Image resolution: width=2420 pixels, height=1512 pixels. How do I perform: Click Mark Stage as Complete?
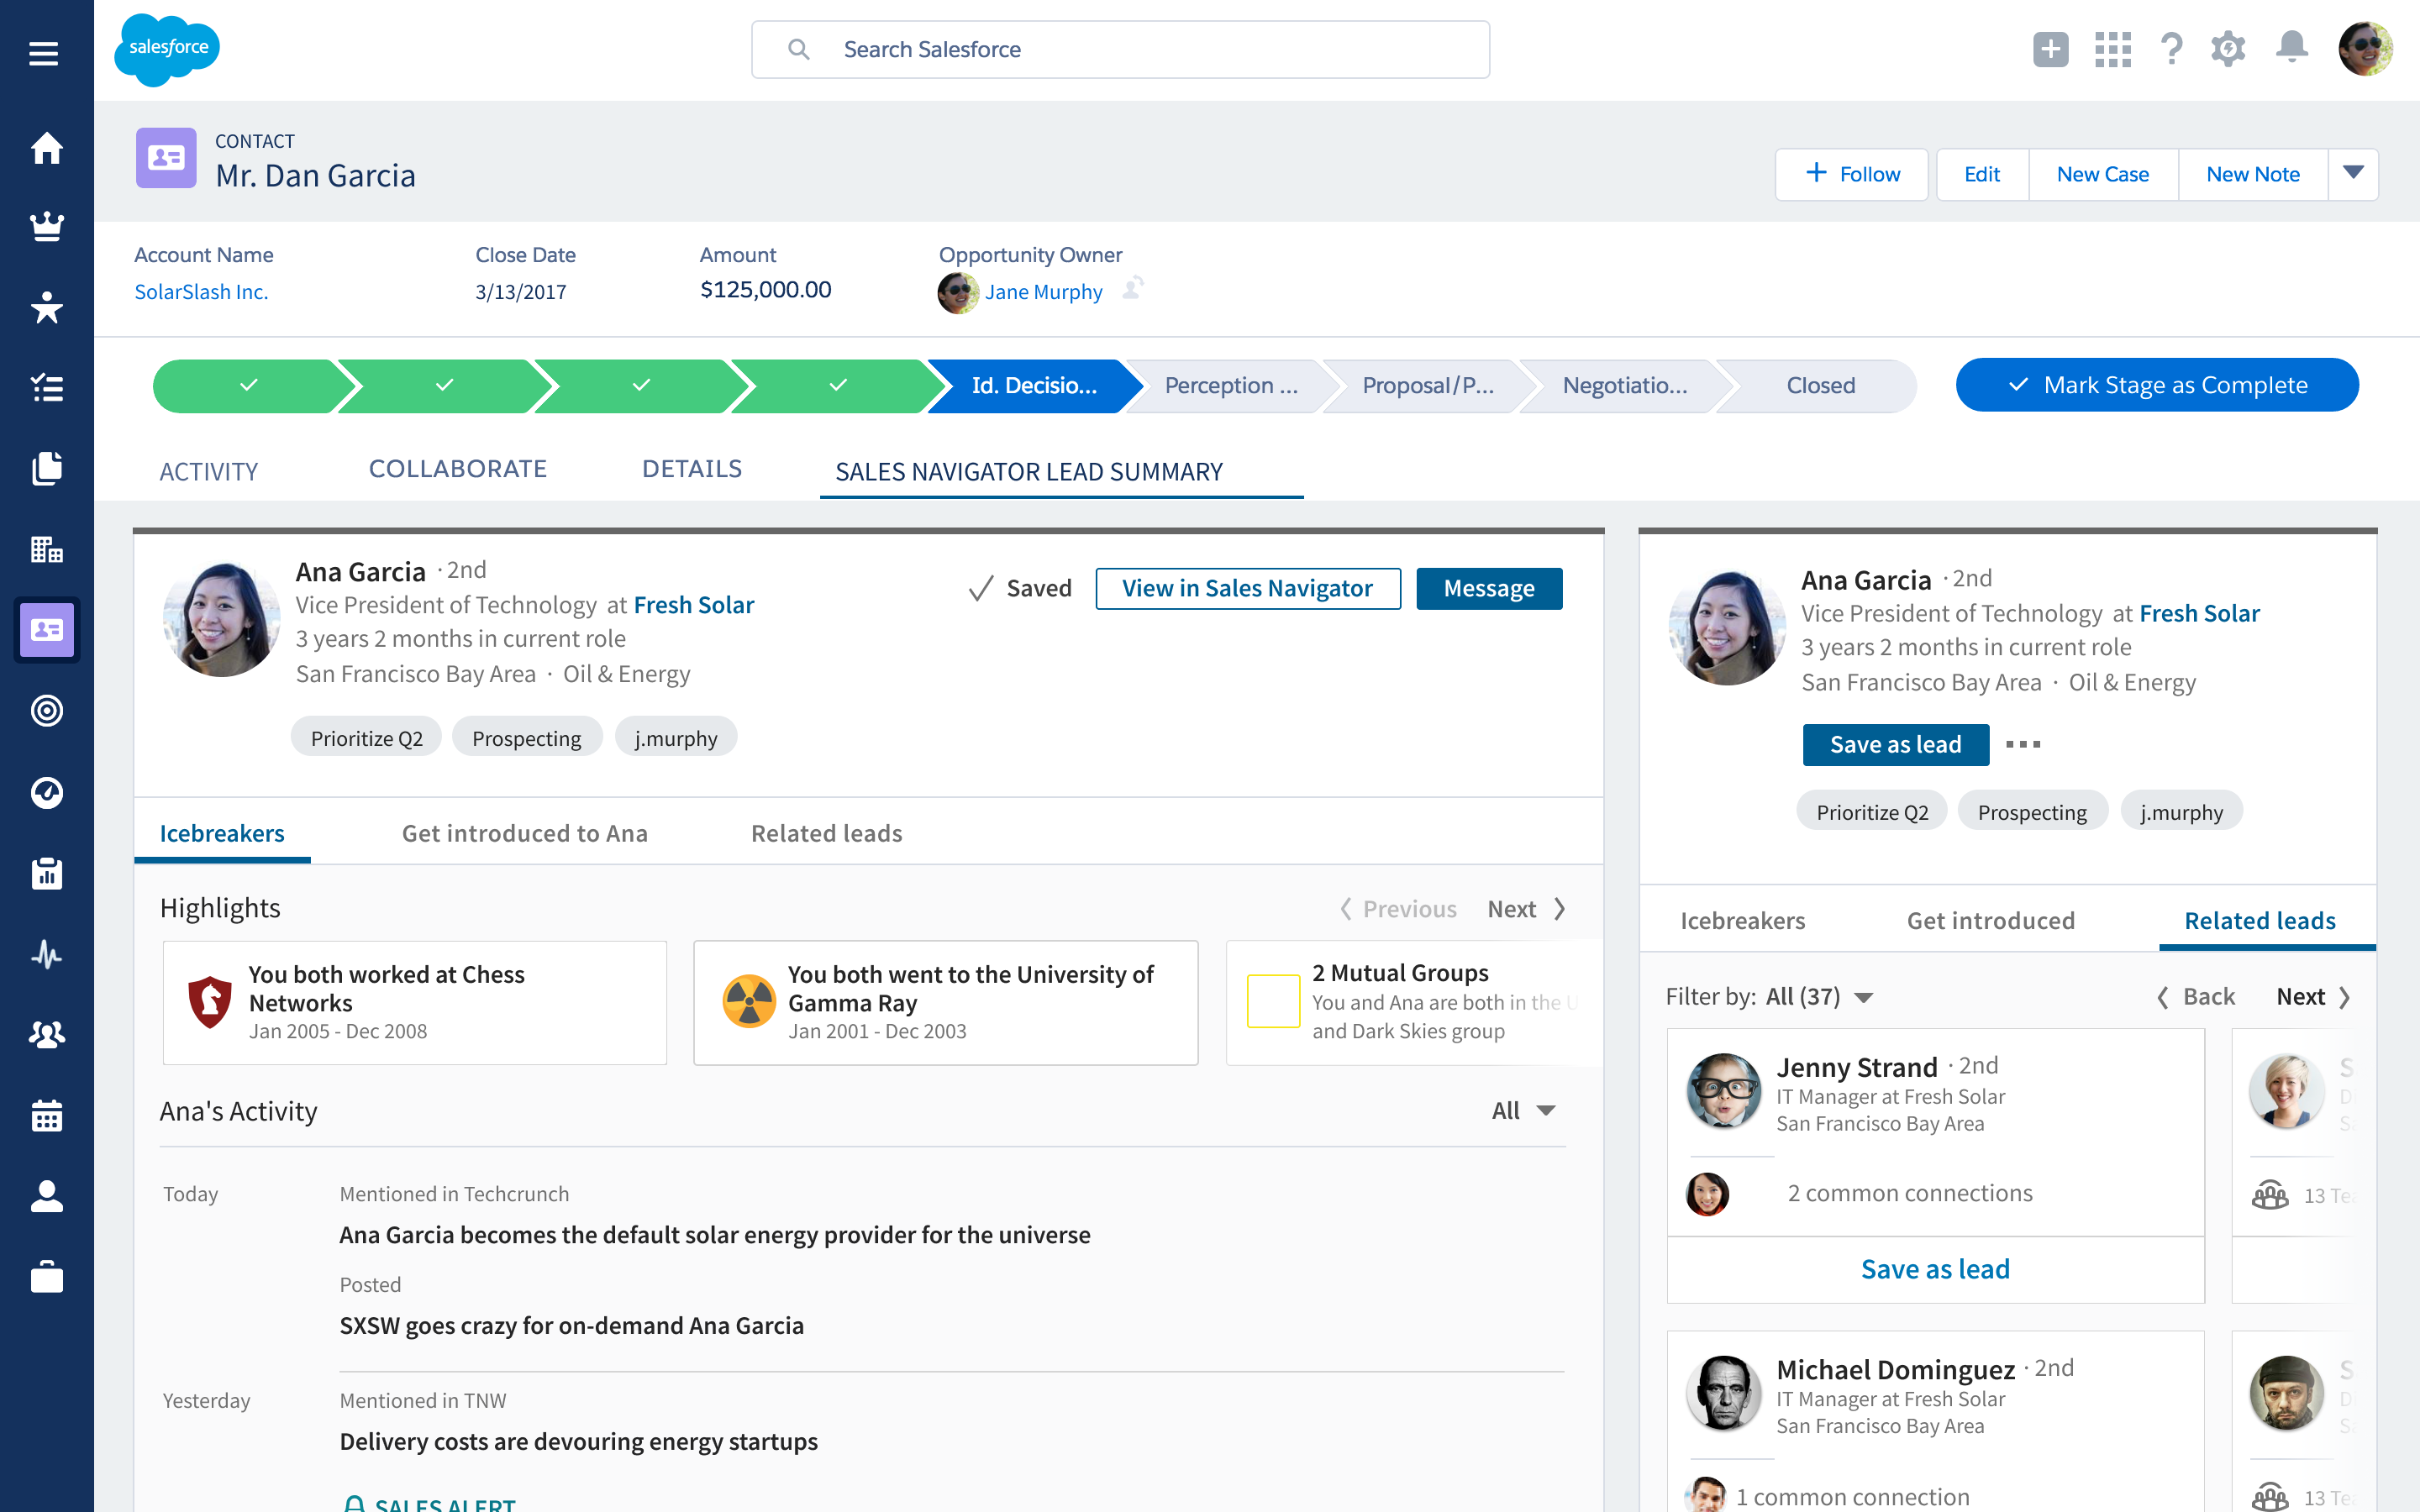[x=2157, y=385]
